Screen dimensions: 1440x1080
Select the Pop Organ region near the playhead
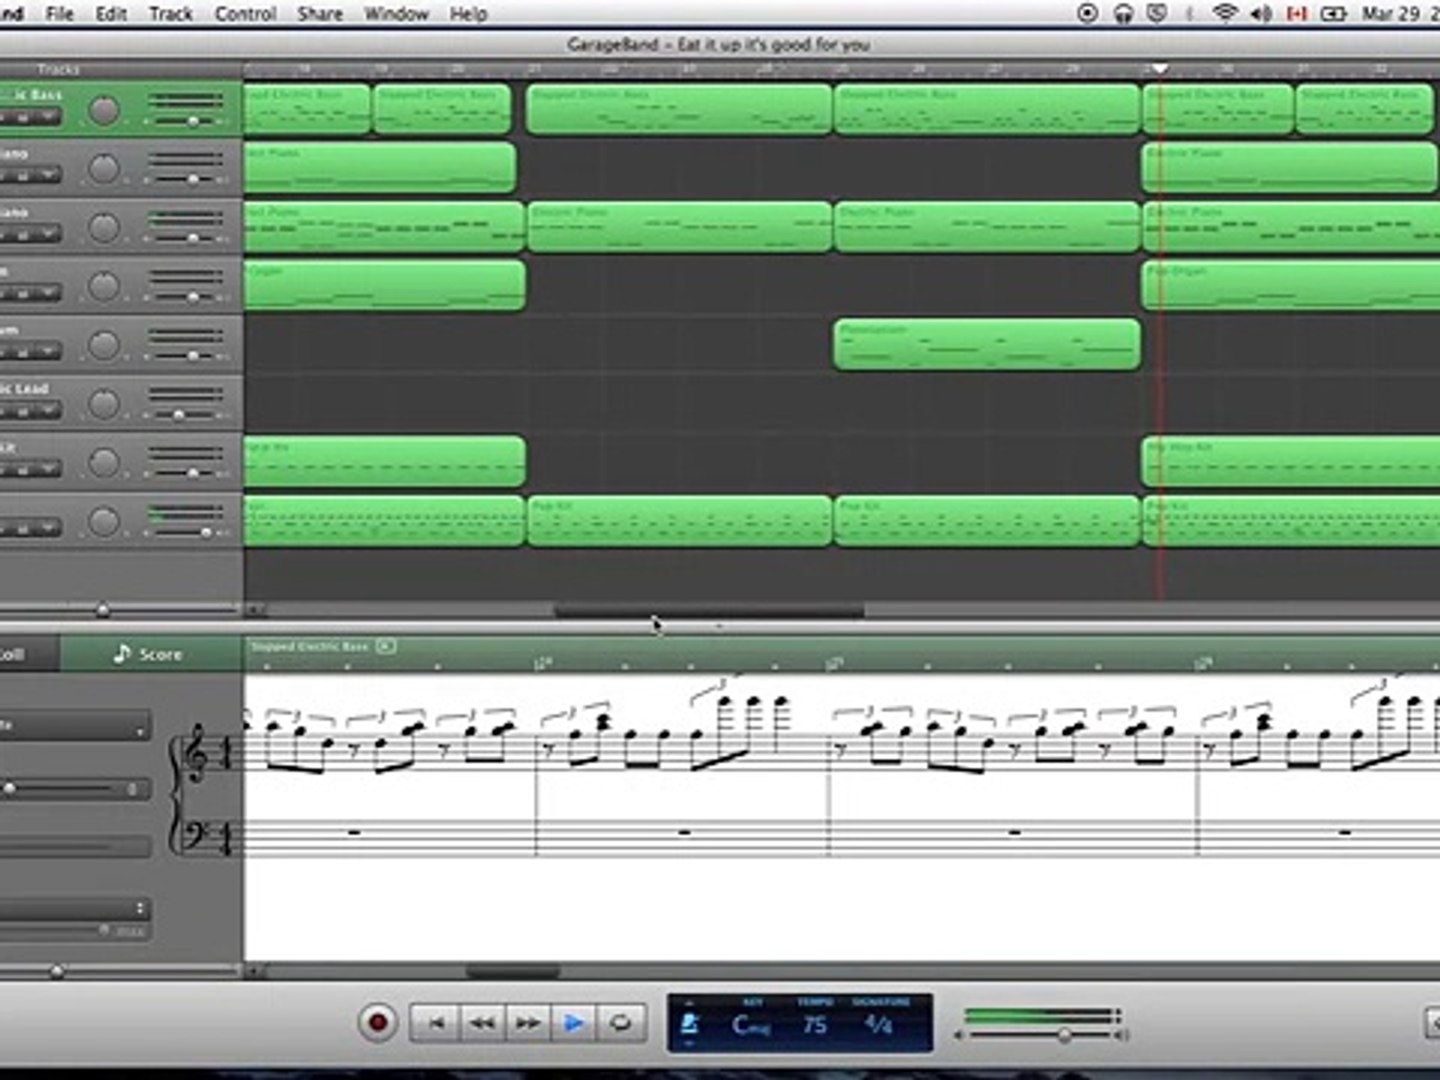click(x=1290, y=286)
